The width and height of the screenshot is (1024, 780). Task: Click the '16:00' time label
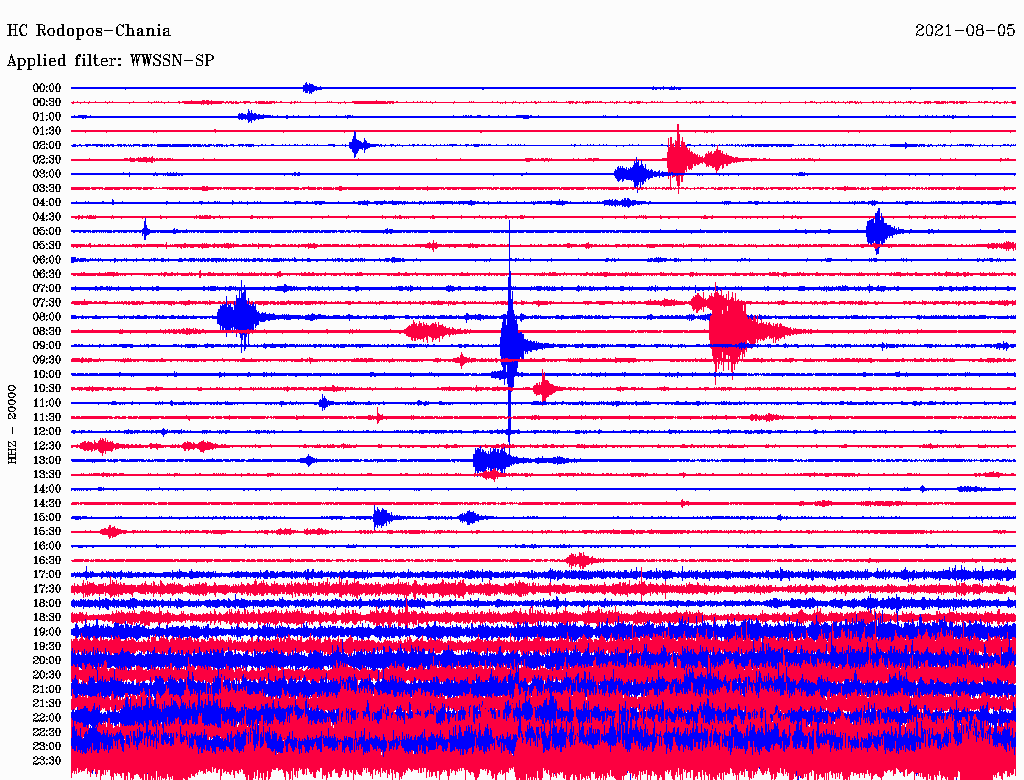47,546
